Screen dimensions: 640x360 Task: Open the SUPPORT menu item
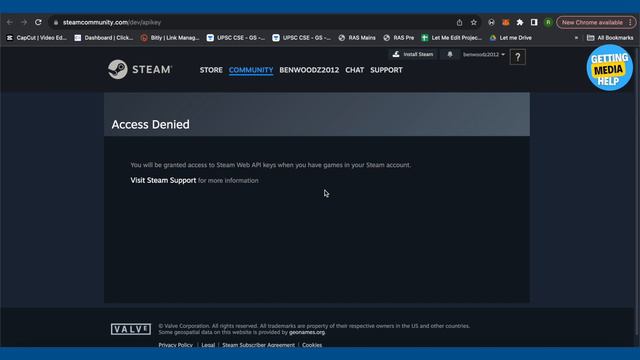click(x=386, y=70)
